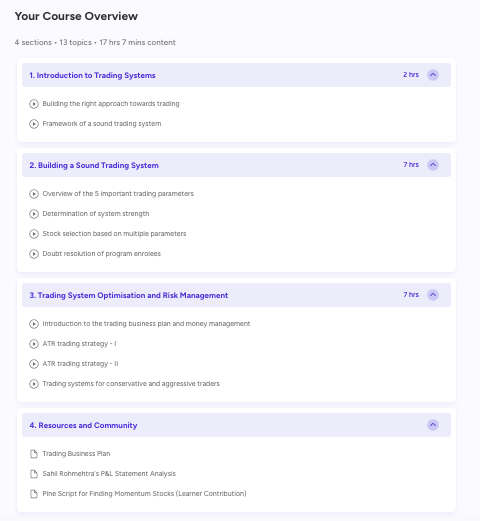
Task: Collapse Building a Sound Trading System chevron
Action: [x=433, y=165]
